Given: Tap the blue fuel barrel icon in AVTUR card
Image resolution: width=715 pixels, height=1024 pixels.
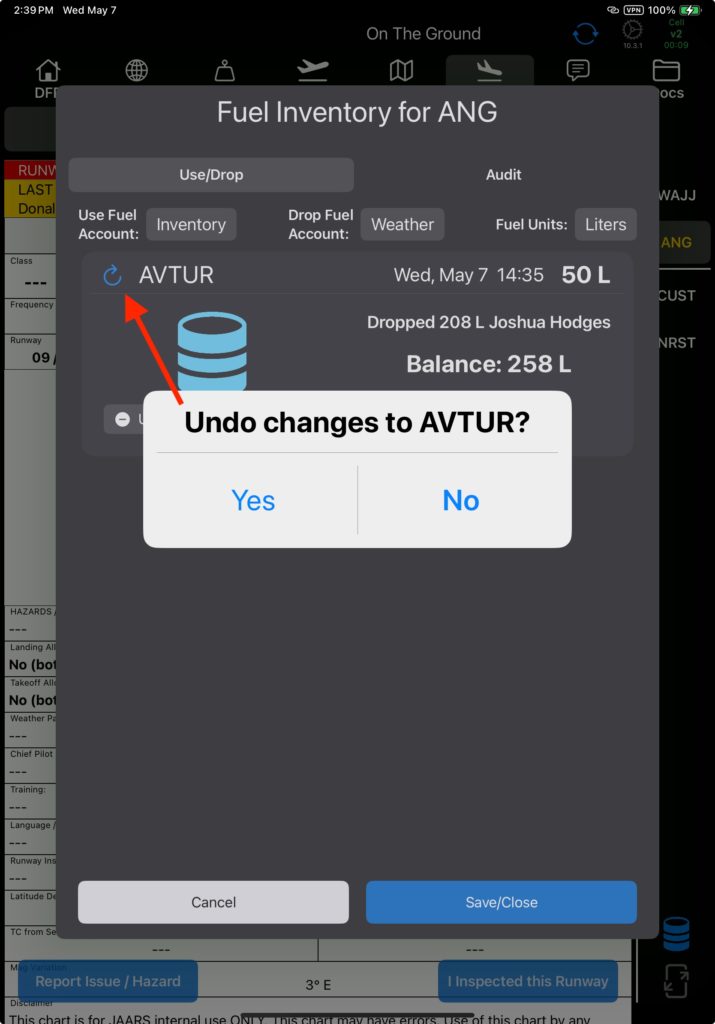Looking at the screenshot, I should 212,351.
